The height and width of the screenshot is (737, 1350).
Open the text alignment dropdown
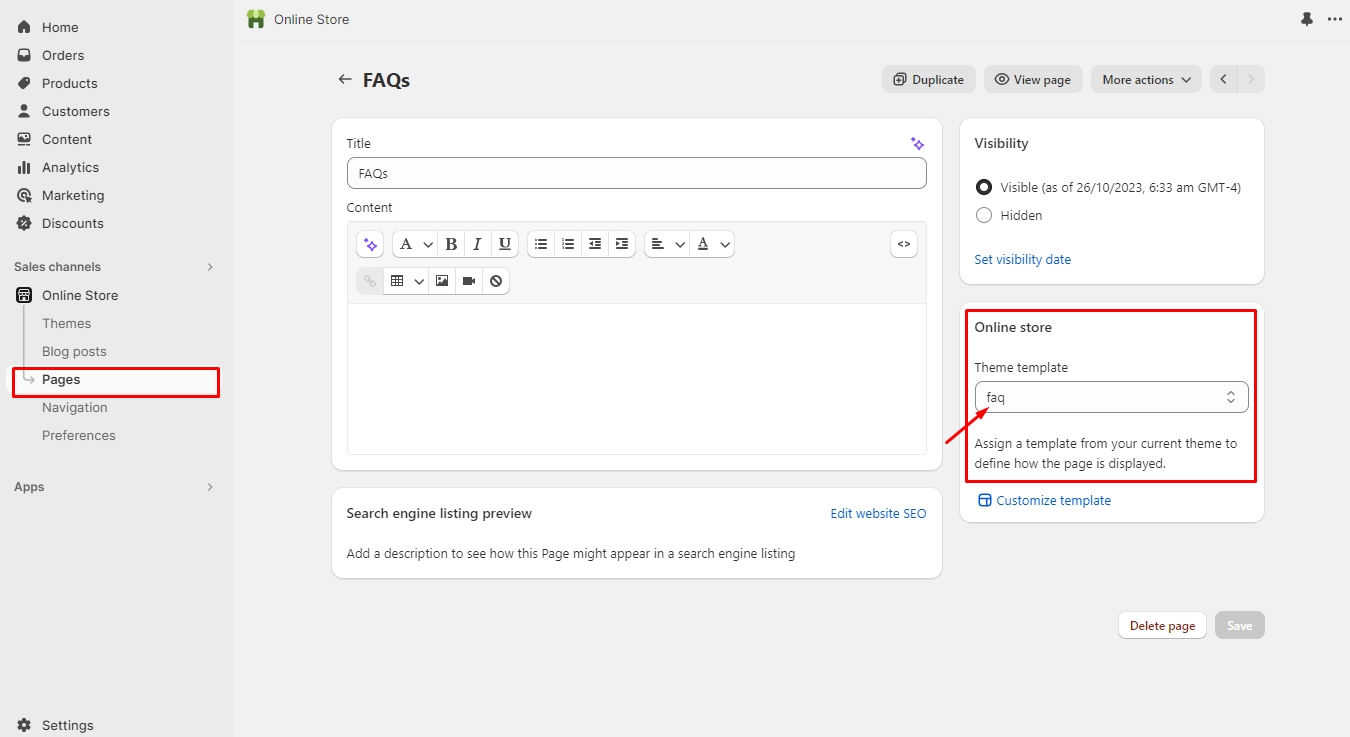[666, 244]
